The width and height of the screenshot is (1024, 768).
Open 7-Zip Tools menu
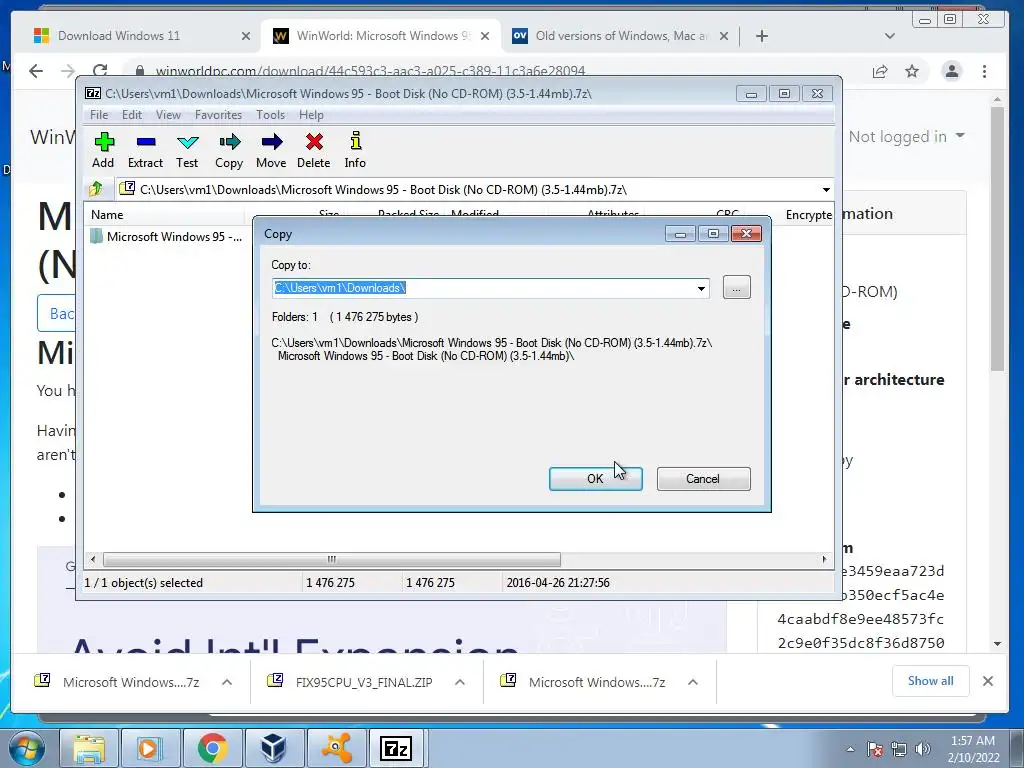(x=270, y=115)
